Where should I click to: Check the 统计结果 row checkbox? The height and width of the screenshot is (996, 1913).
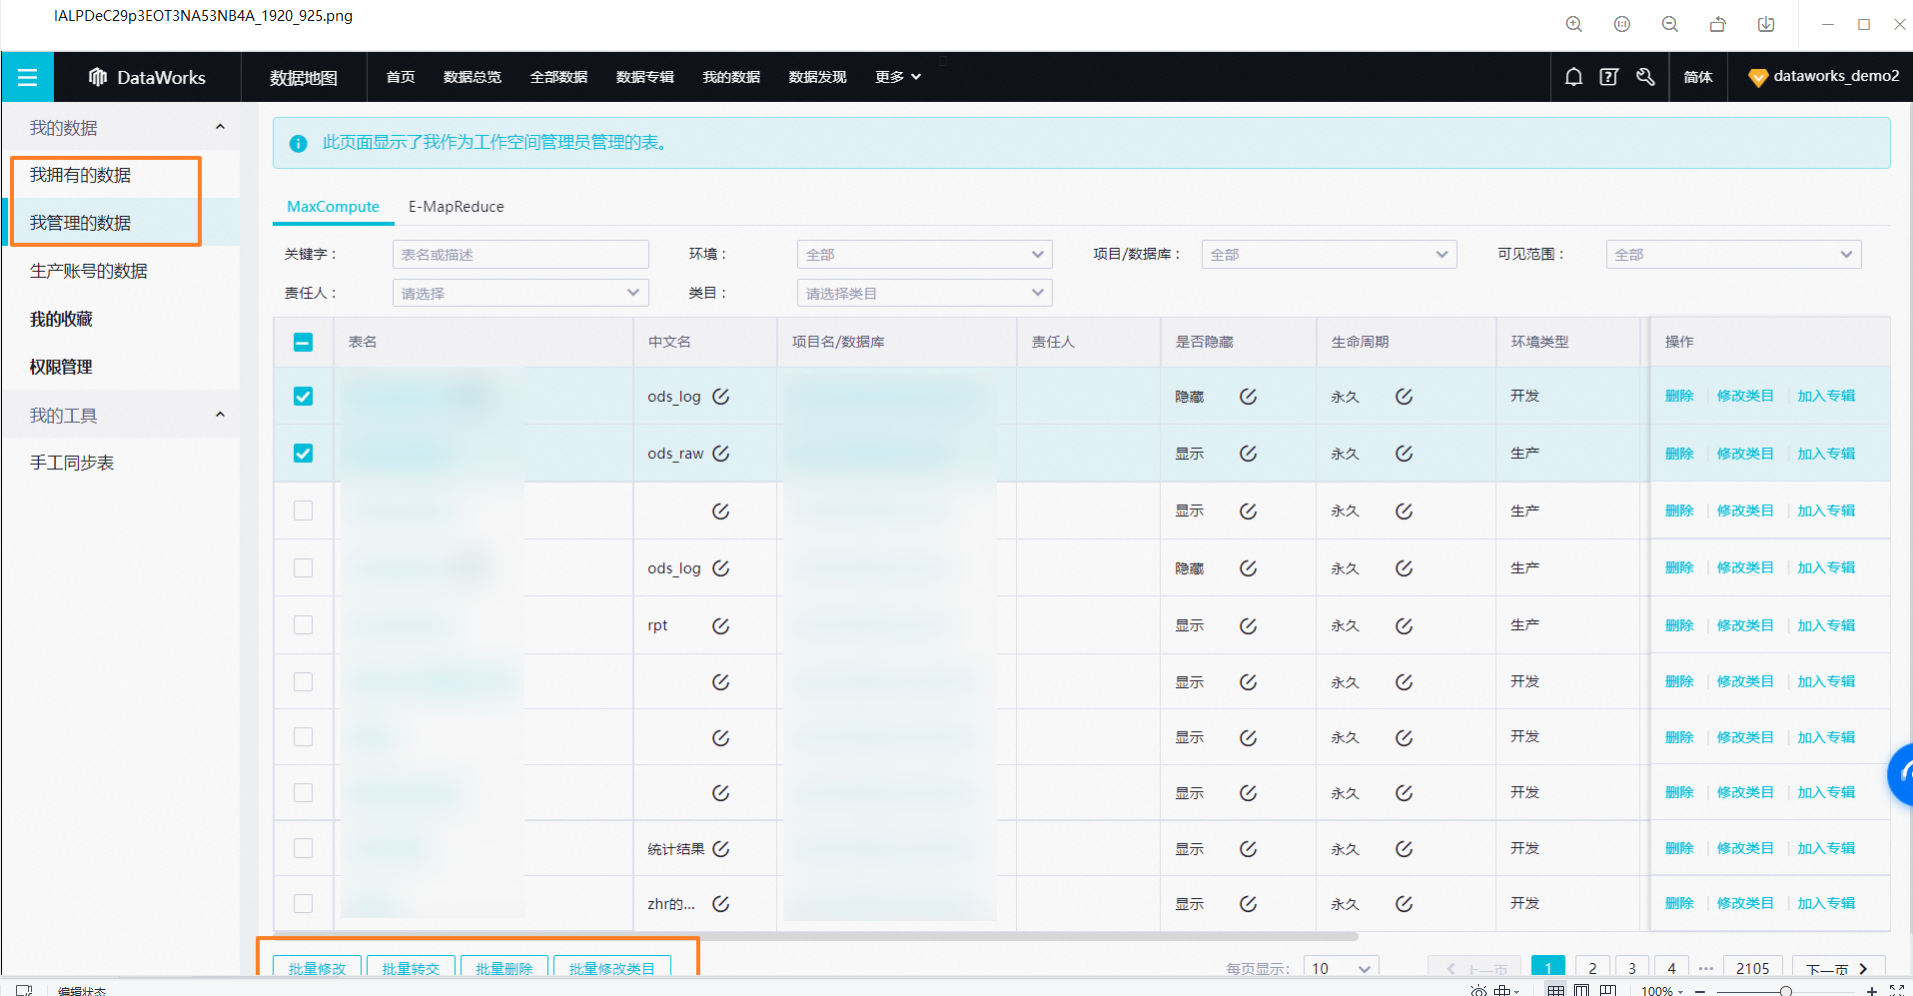[x=303, y=848]
